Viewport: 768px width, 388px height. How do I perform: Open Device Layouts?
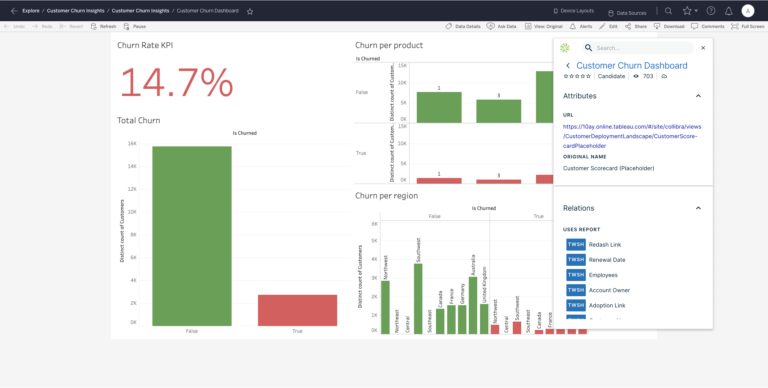(x=574, y=11)
